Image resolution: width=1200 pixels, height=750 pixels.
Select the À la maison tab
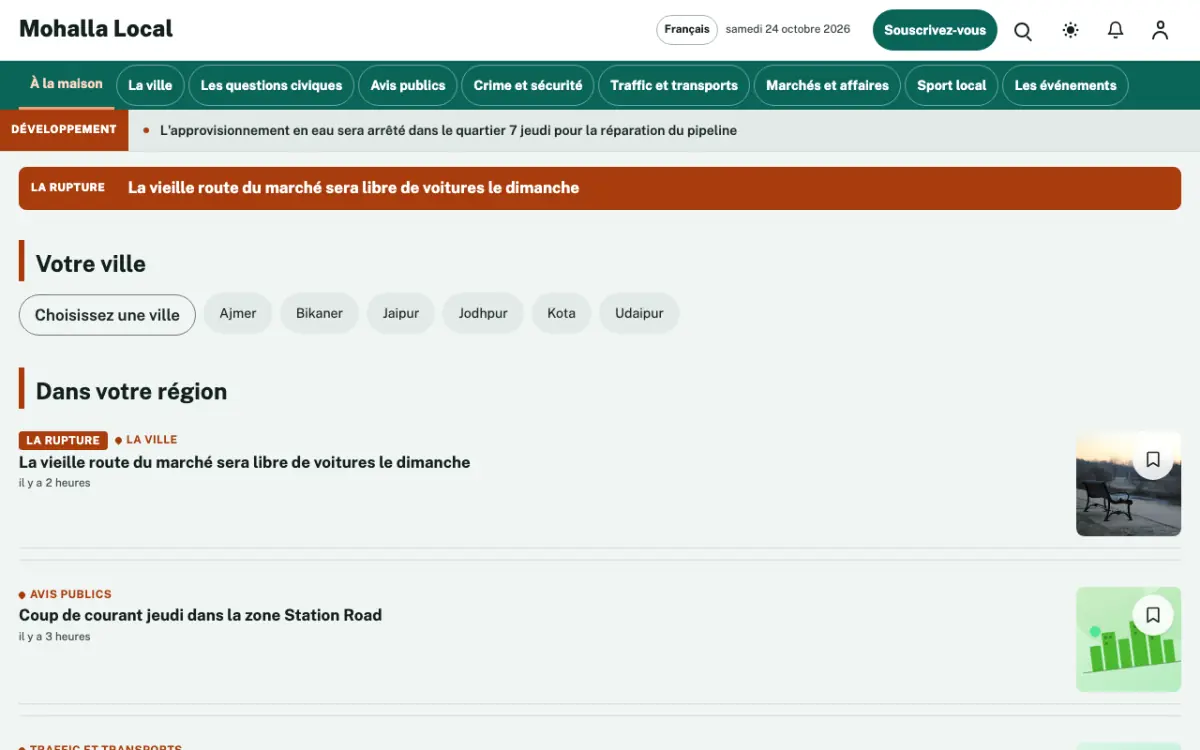click(66, 84)
